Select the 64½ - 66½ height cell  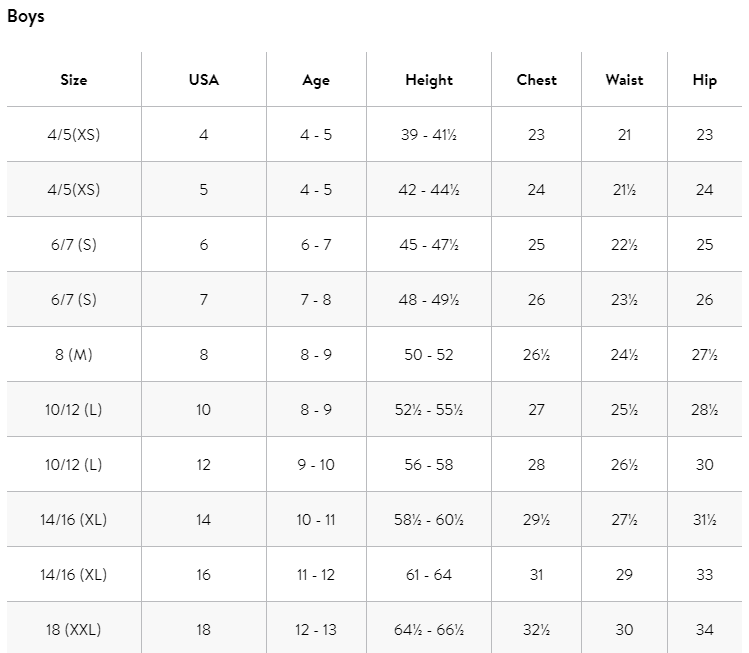[429, 630]
